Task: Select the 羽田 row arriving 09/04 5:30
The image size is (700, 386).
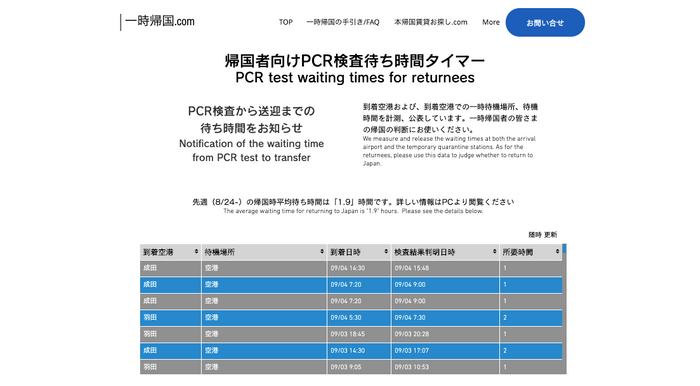Action: point(351,318)
